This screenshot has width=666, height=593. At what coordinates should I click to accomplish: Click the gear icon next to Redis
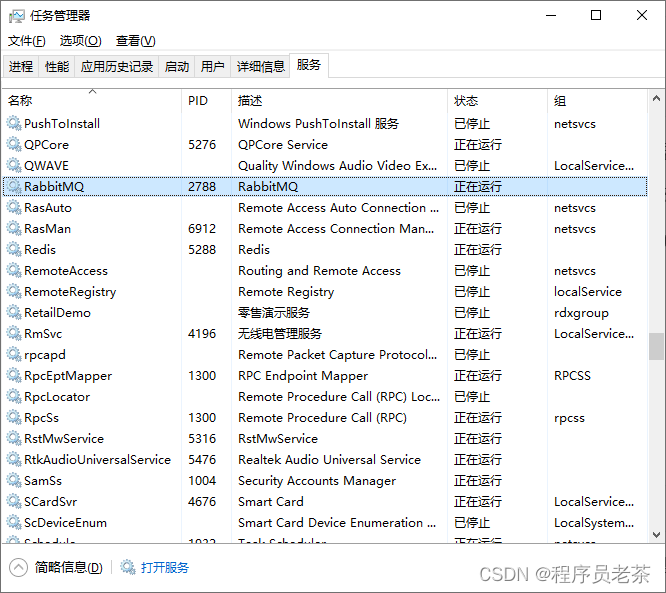click(14, 249)
